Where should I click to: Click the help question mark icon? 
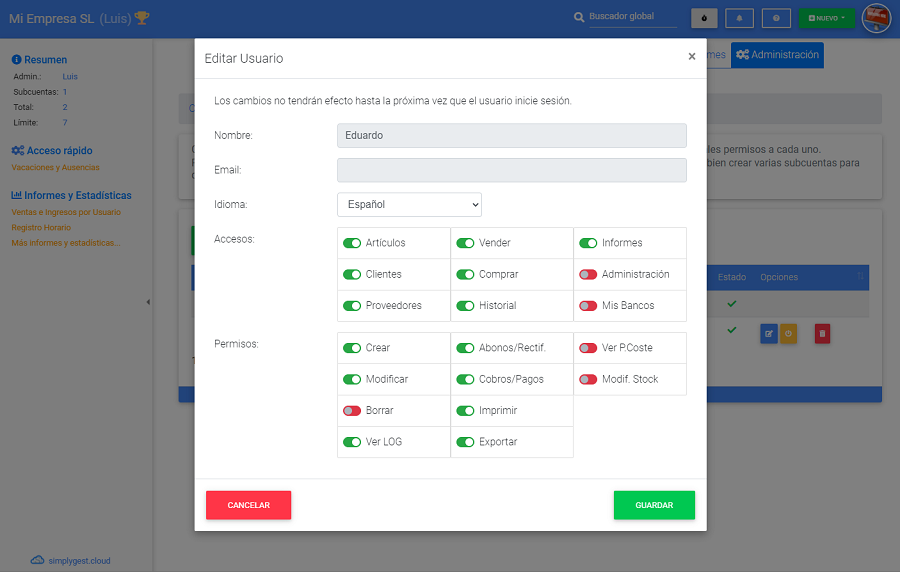pos(776,18)
